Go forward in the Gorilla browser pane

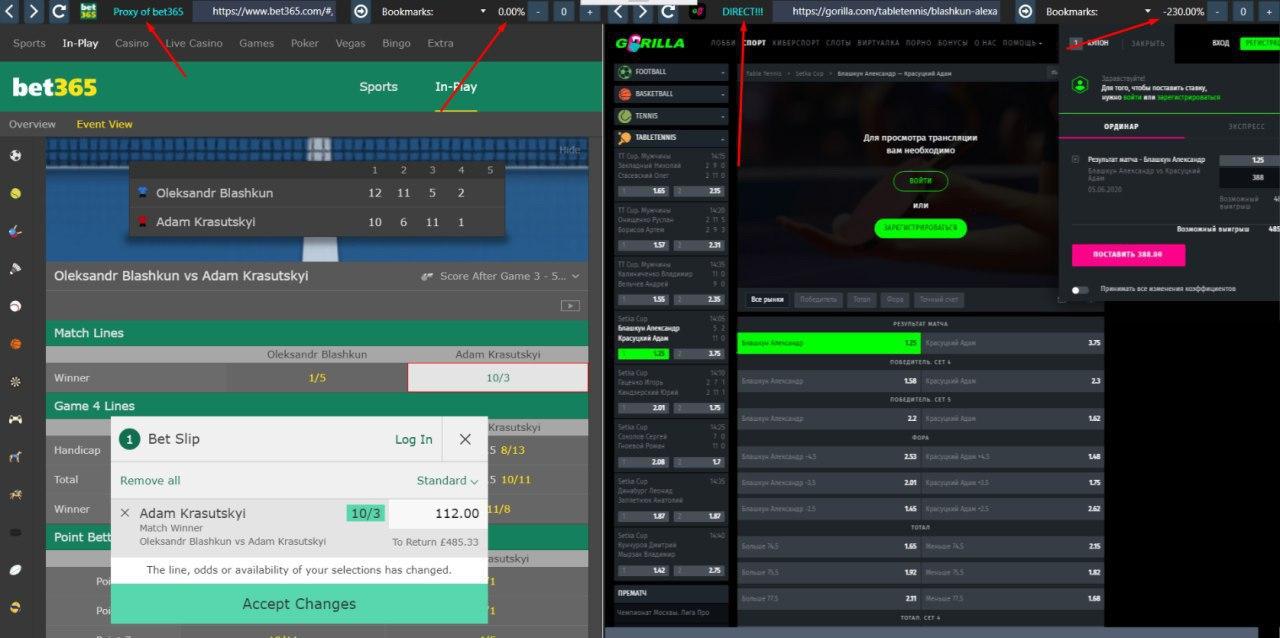643,12
